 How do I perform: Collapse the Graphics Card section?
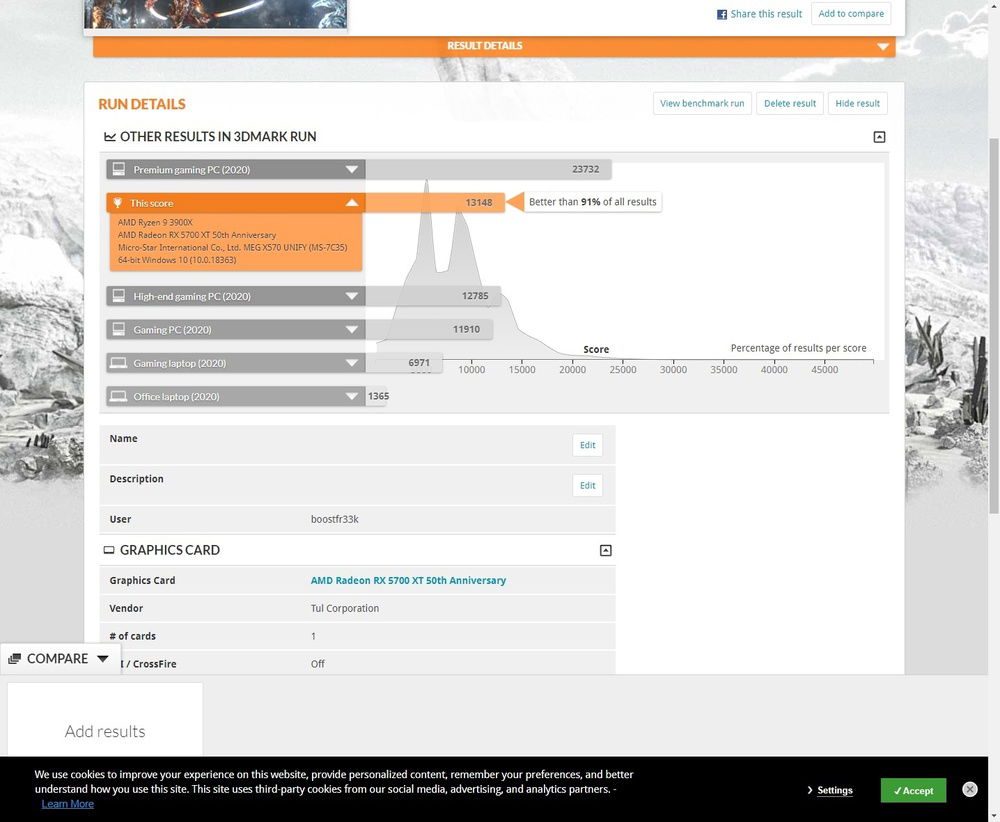(605, 550)
